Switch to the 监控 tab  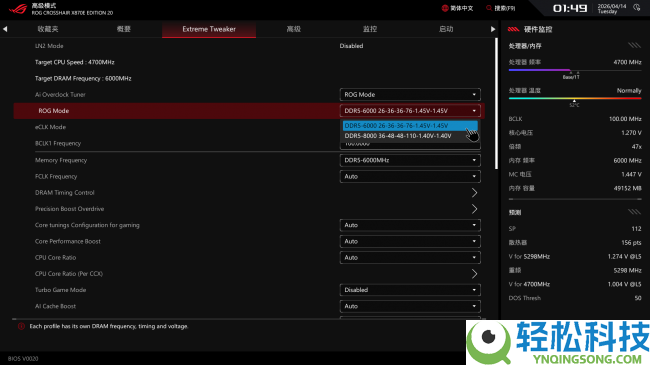370,29
